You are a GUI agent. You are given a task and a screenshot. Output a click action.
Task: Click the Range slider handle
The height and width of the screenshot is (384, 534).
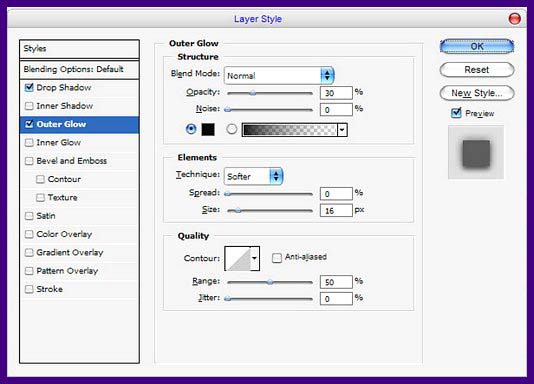click(270, 282)
